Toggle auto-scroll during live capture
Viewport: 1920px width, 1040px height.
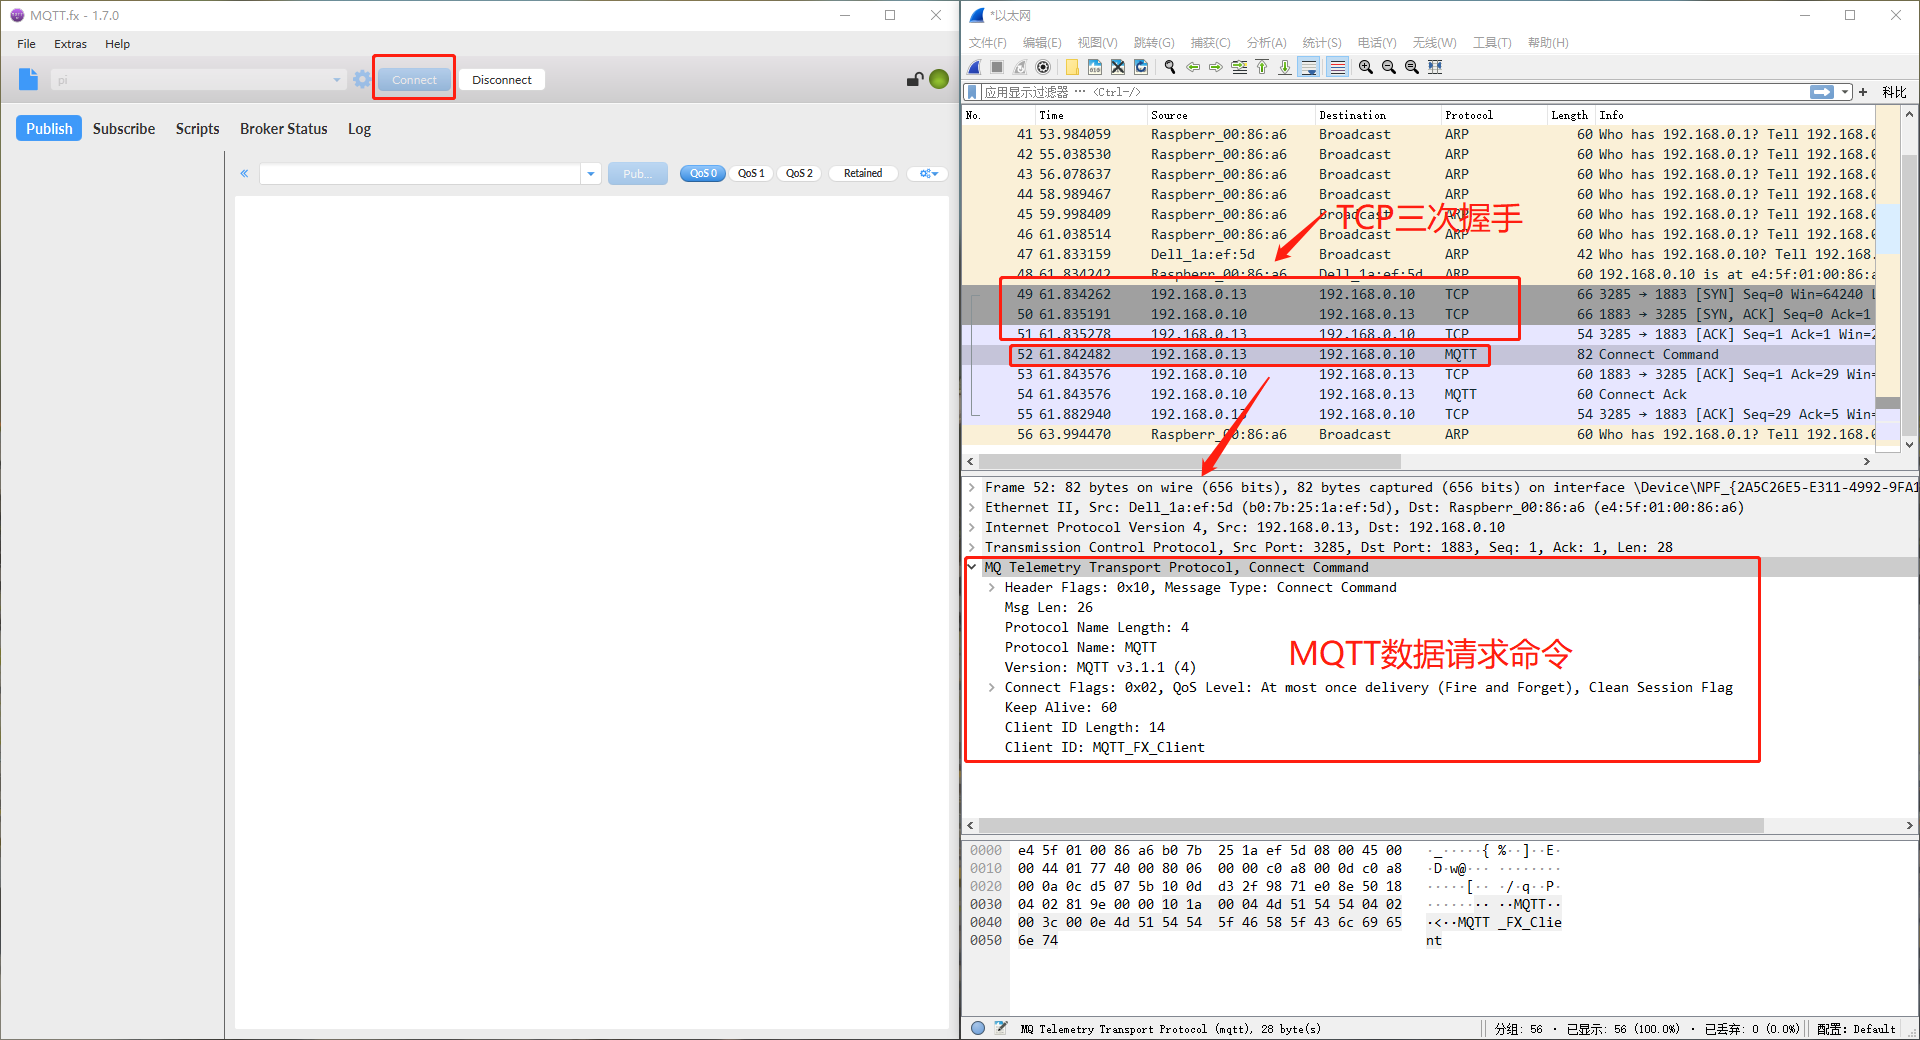point(1308,67)
